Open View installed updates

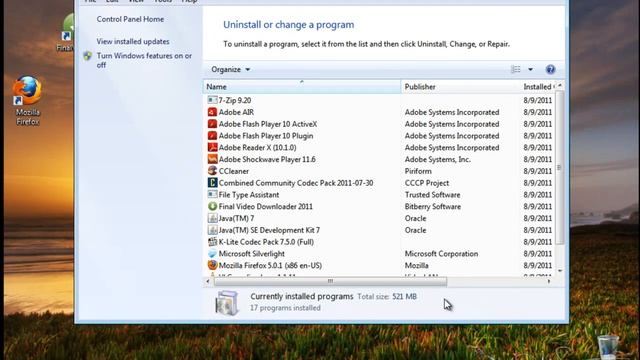tap(133, 41)
